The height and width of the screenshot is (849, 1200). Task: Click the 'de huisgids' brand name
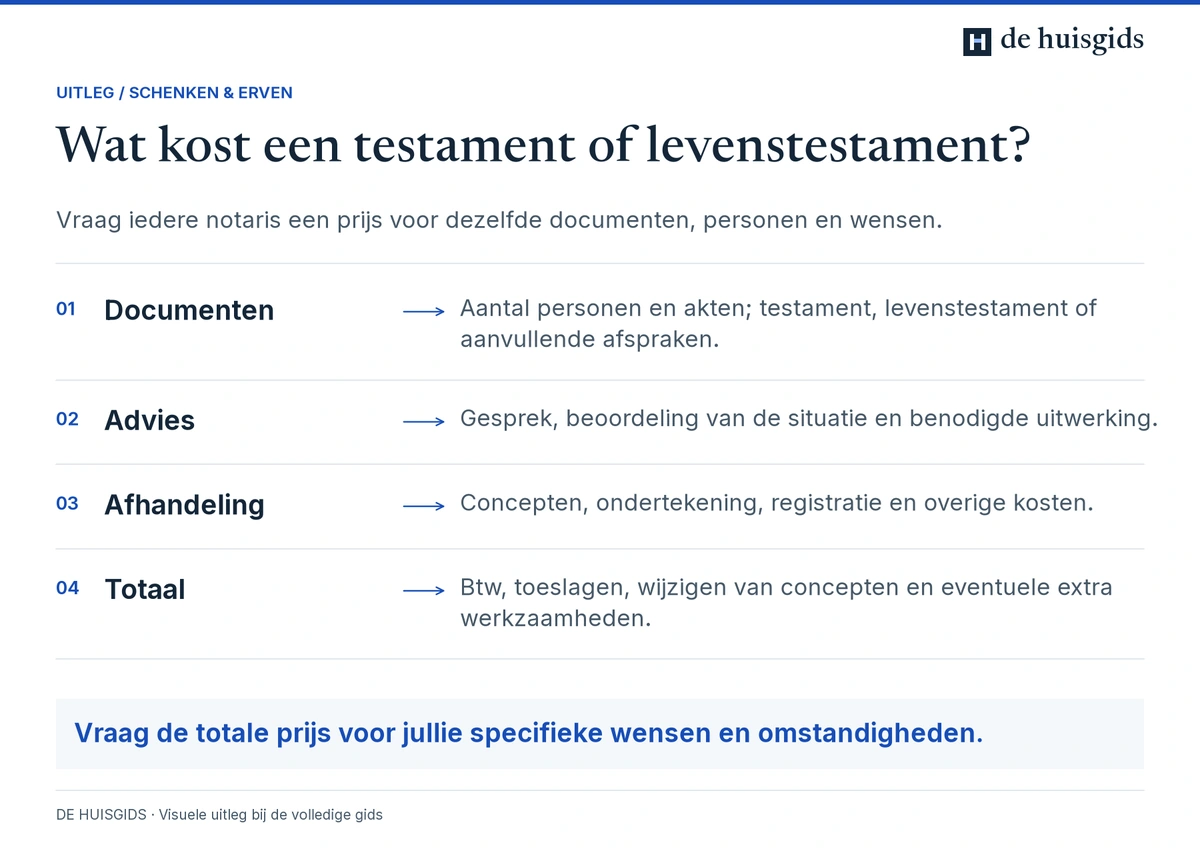(1072, 40)
